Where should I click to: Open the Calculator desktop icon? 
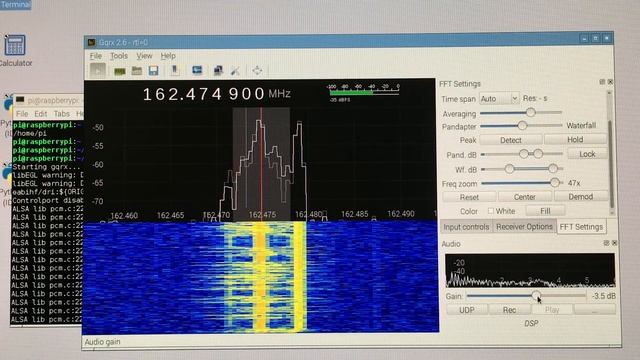tap(16, 50)
